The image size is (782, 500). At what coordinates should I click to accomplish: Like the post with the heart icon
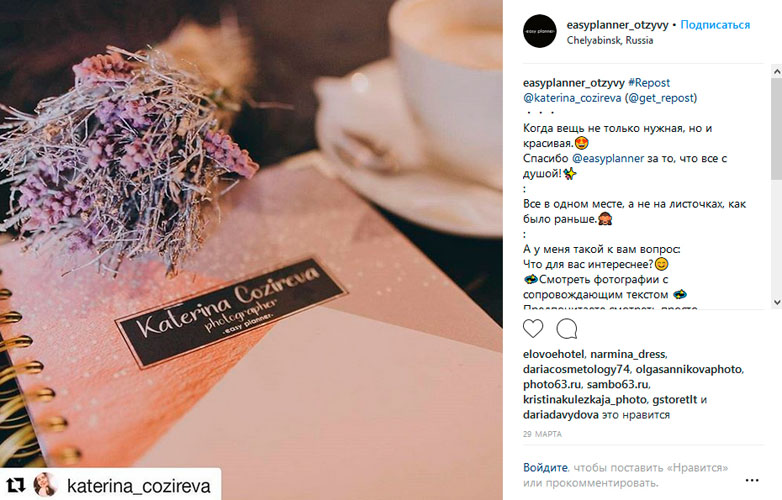[x=533, y=329]
